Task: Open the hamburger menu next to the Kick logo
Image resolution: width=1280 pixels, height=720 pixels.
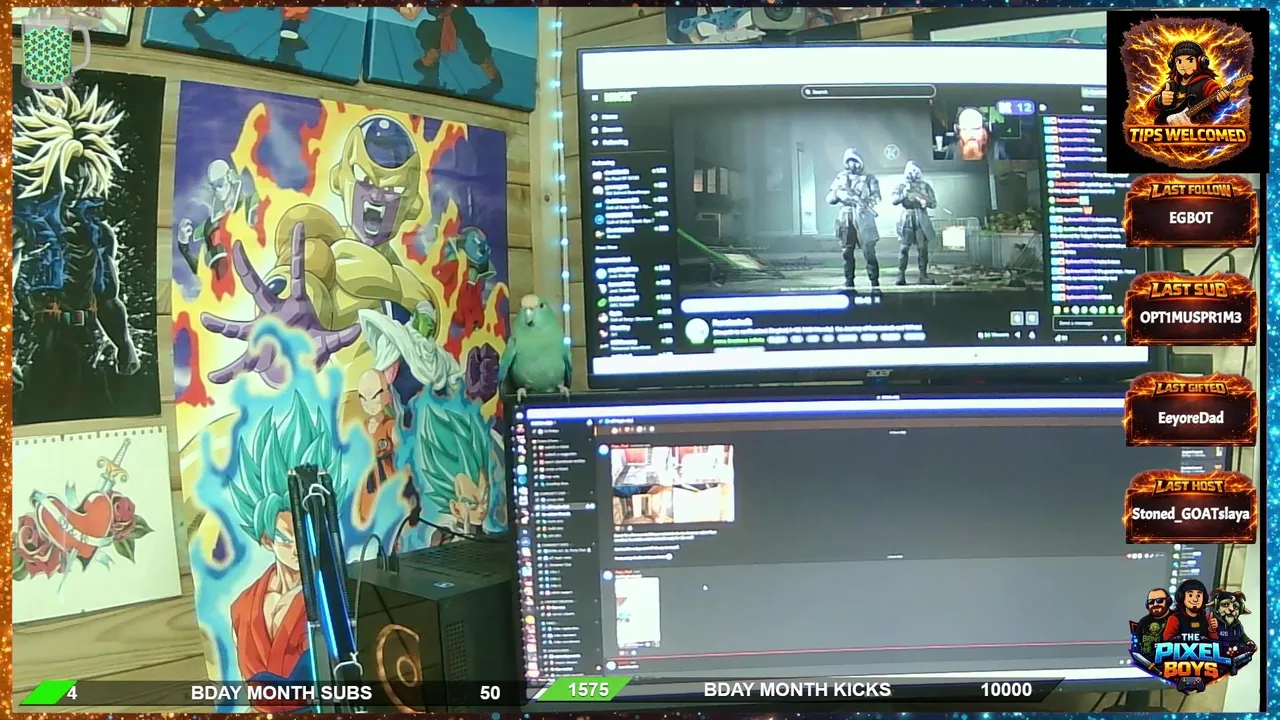Action: (595, 98)
